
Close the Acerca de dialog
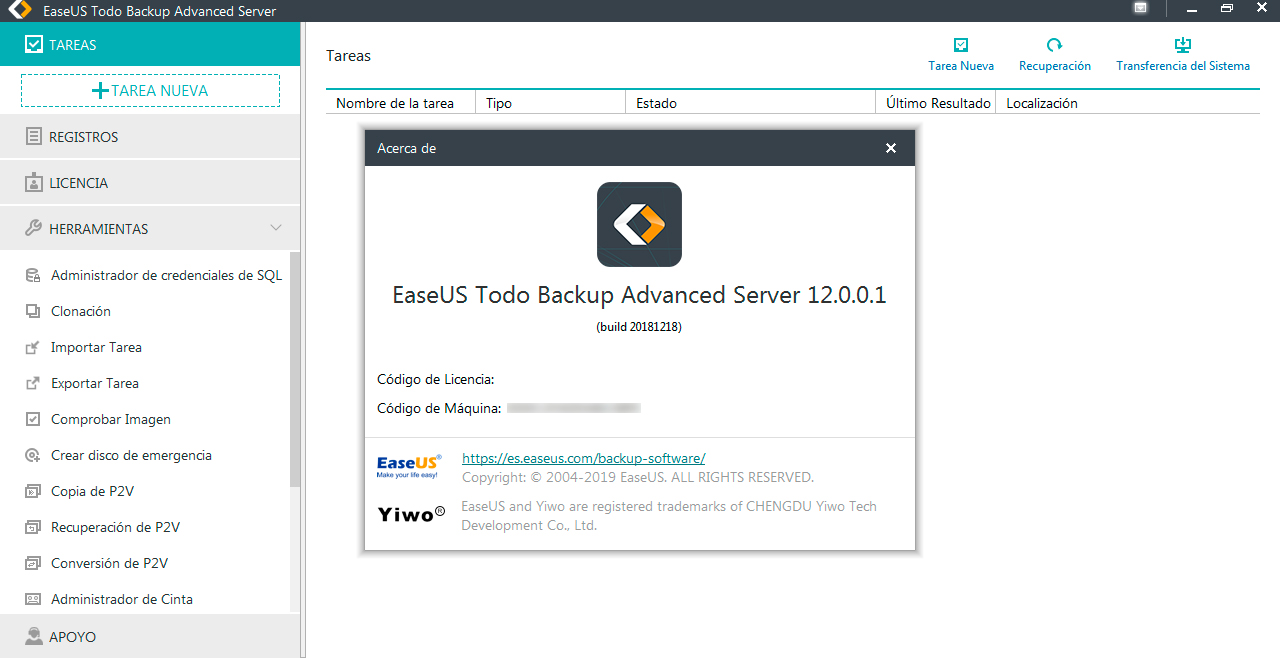pos(891,148)
